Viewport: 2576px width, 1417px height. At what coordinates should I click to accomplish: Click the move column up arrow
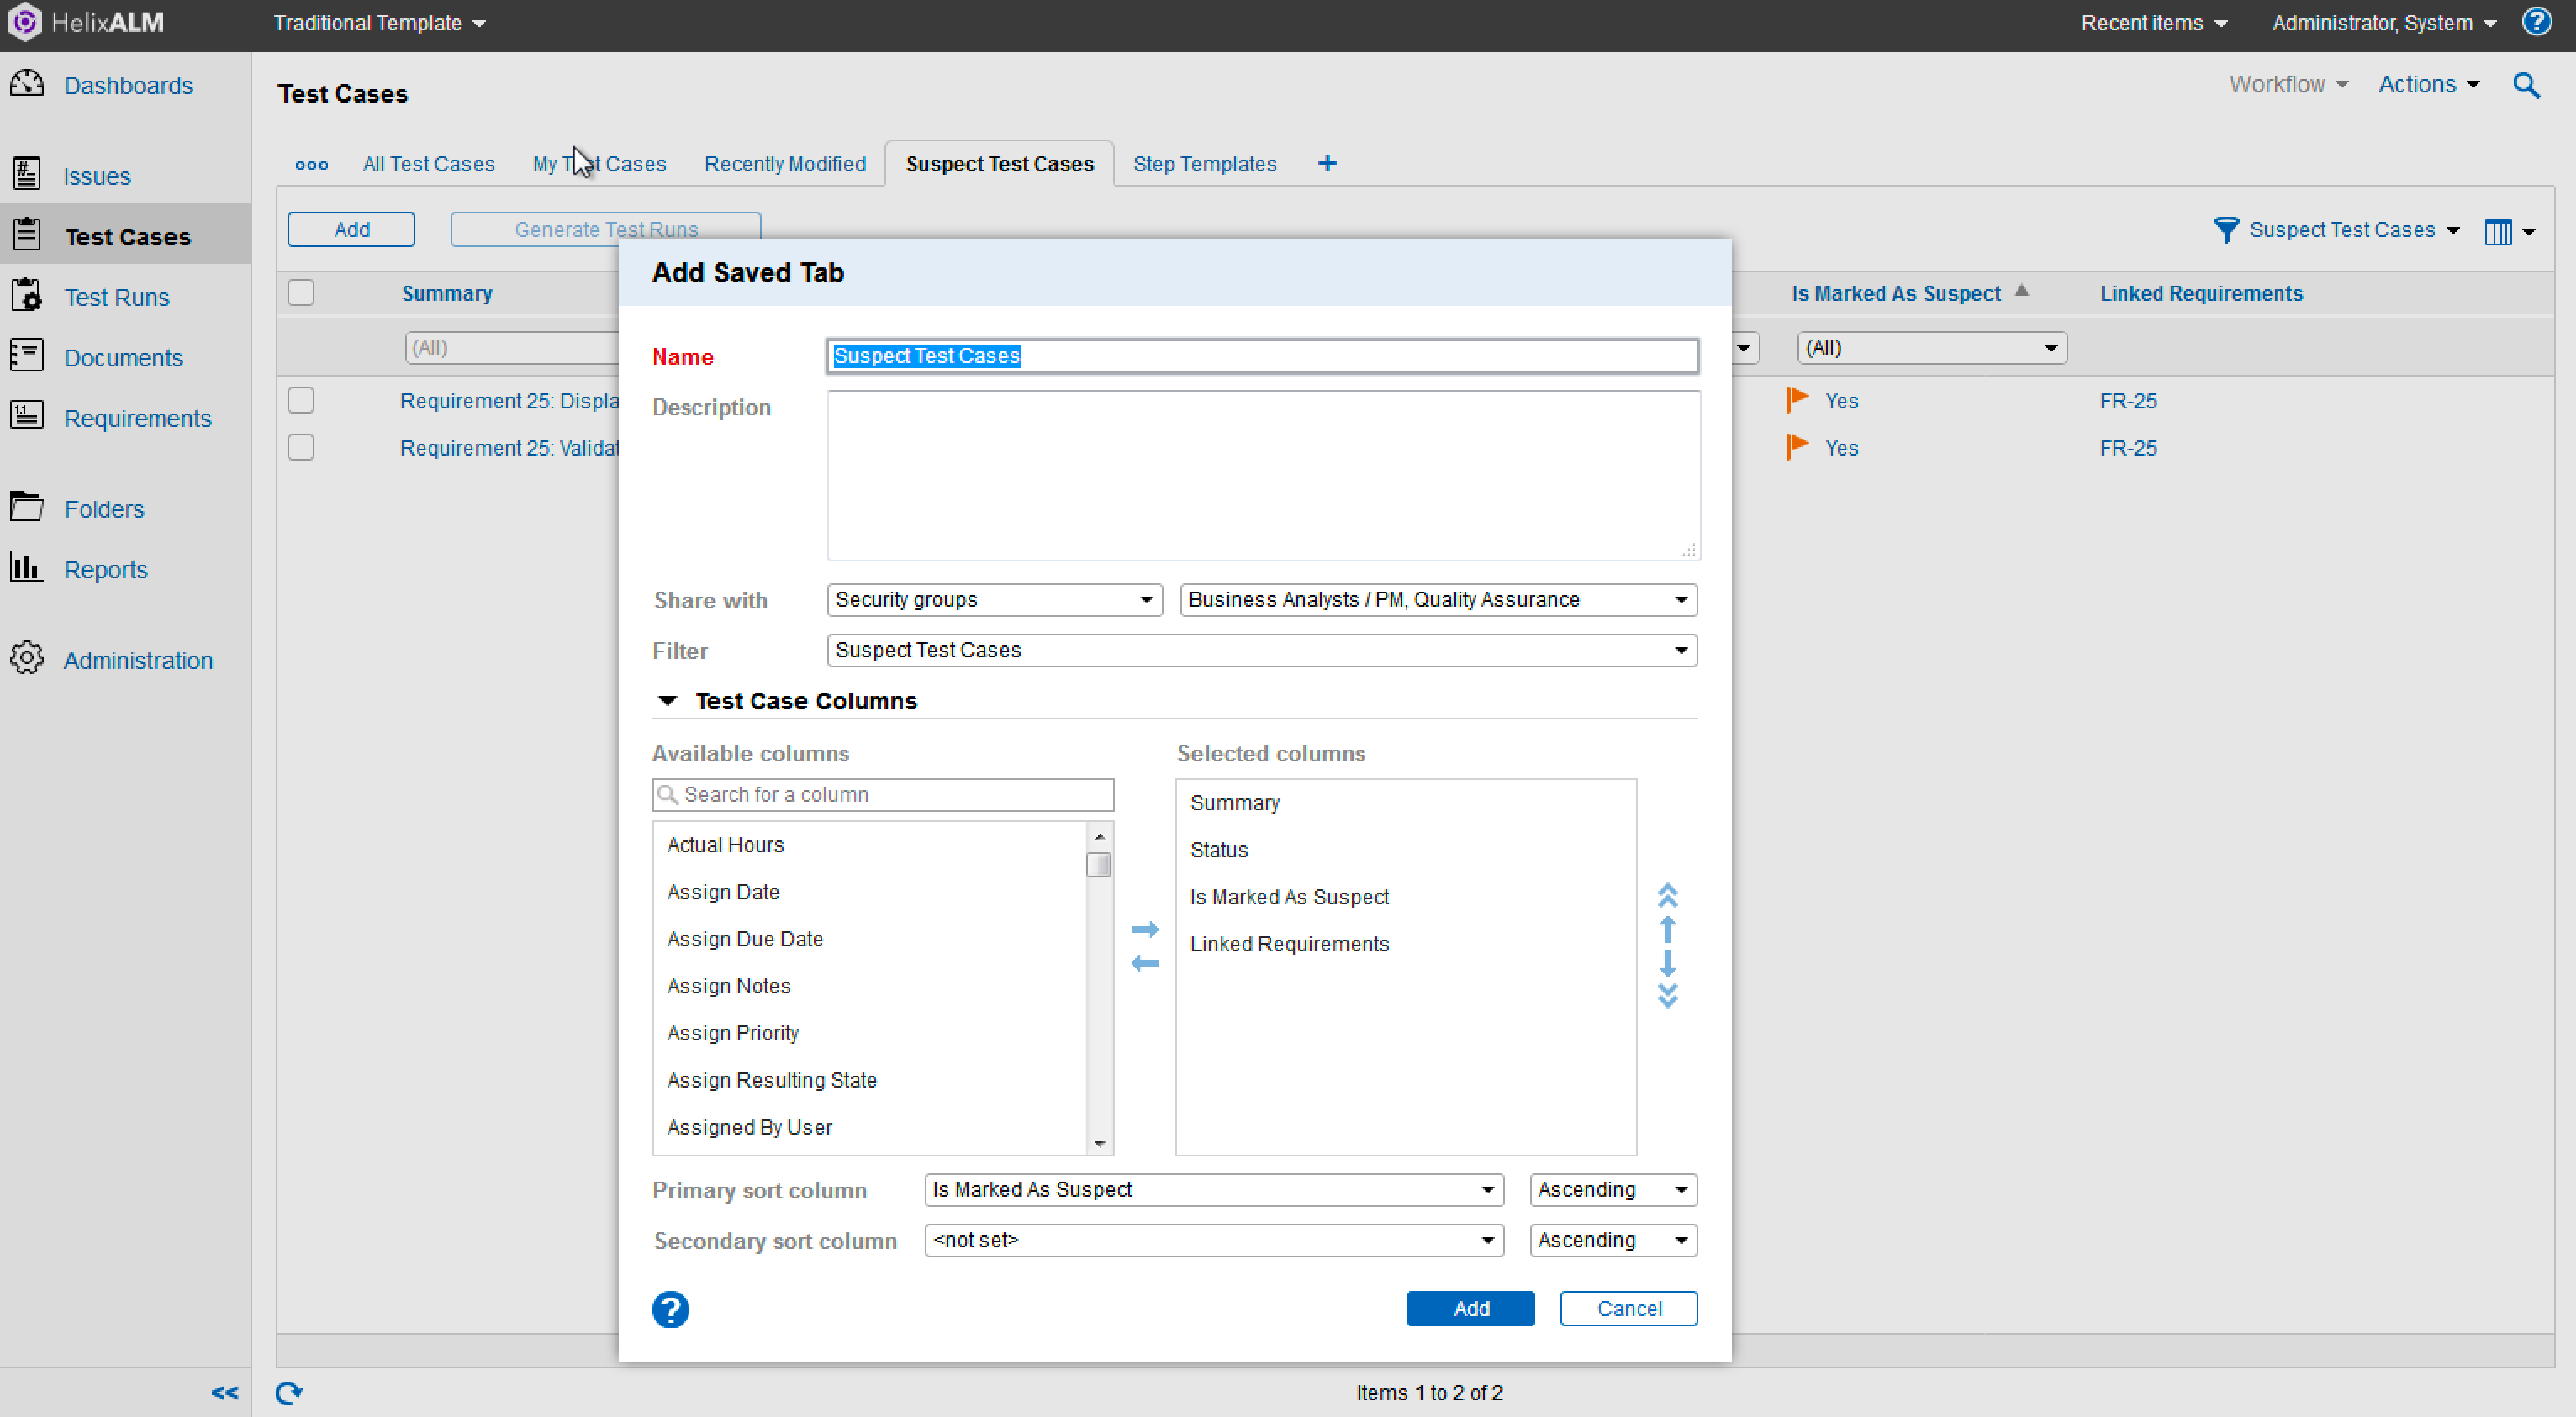tap(1667, 929)
